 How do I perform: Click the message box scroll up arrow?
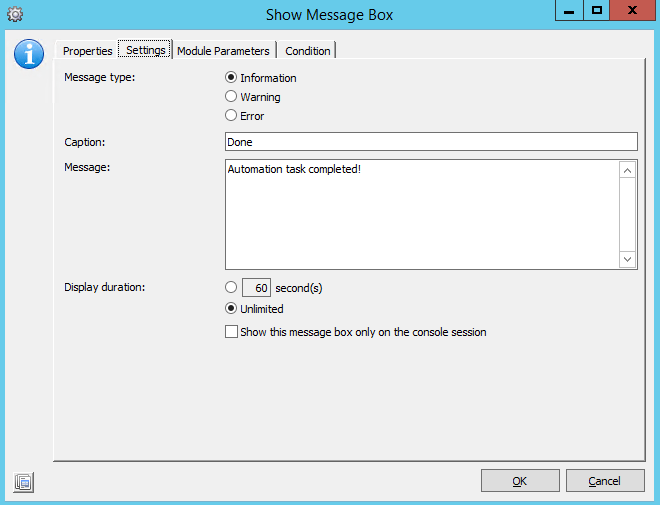[x=628, y=171]
